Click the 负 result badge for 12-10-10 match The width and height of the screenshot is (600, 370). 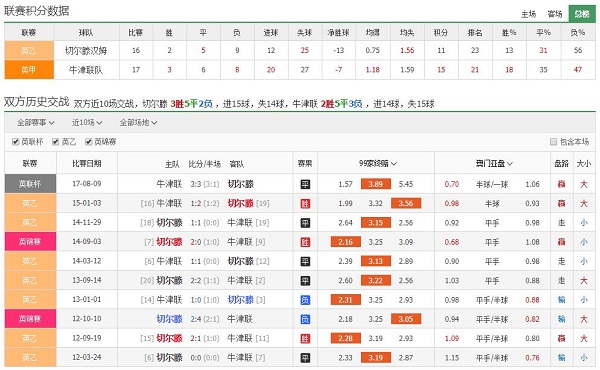pyautogui.click(x=305, y=319)
